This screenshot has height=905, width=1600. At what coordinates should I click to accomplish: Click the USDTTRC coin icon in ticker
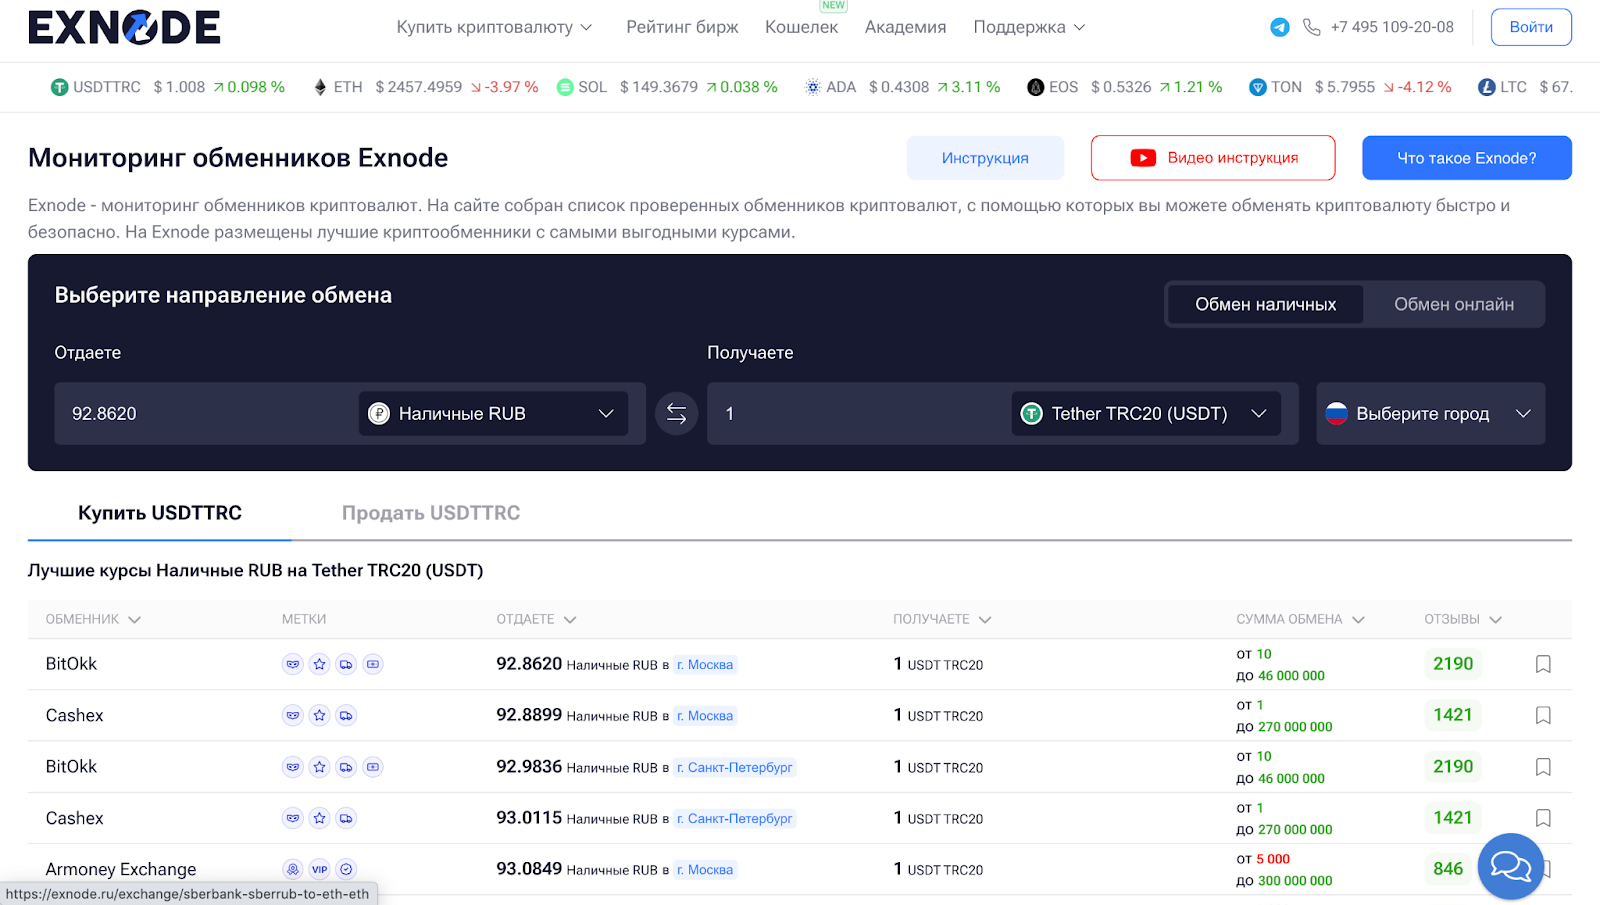click(59, 87)
